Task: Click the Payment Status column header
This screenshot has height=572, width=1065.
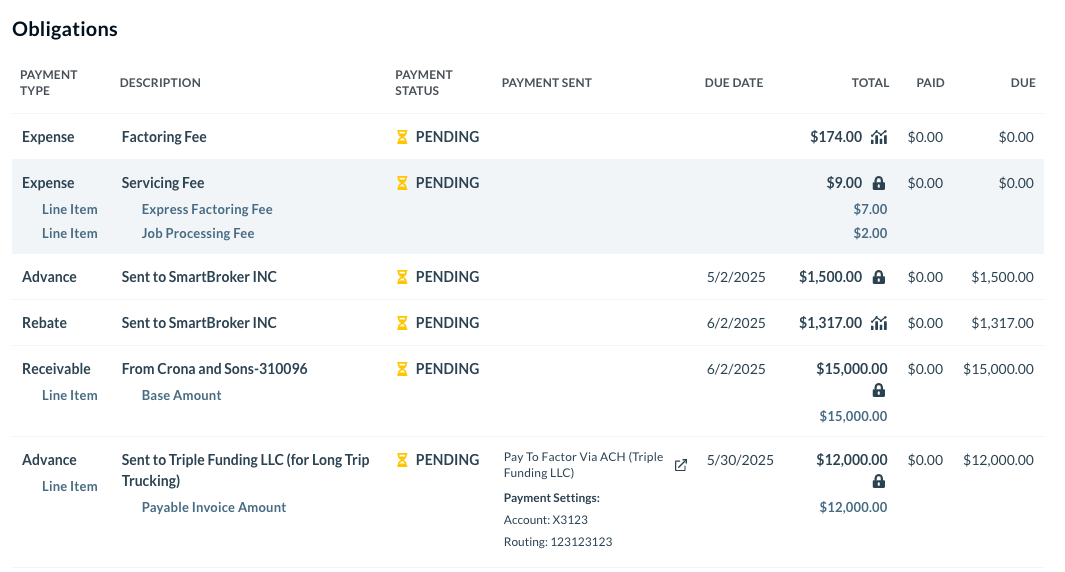Action: point(423,83)
